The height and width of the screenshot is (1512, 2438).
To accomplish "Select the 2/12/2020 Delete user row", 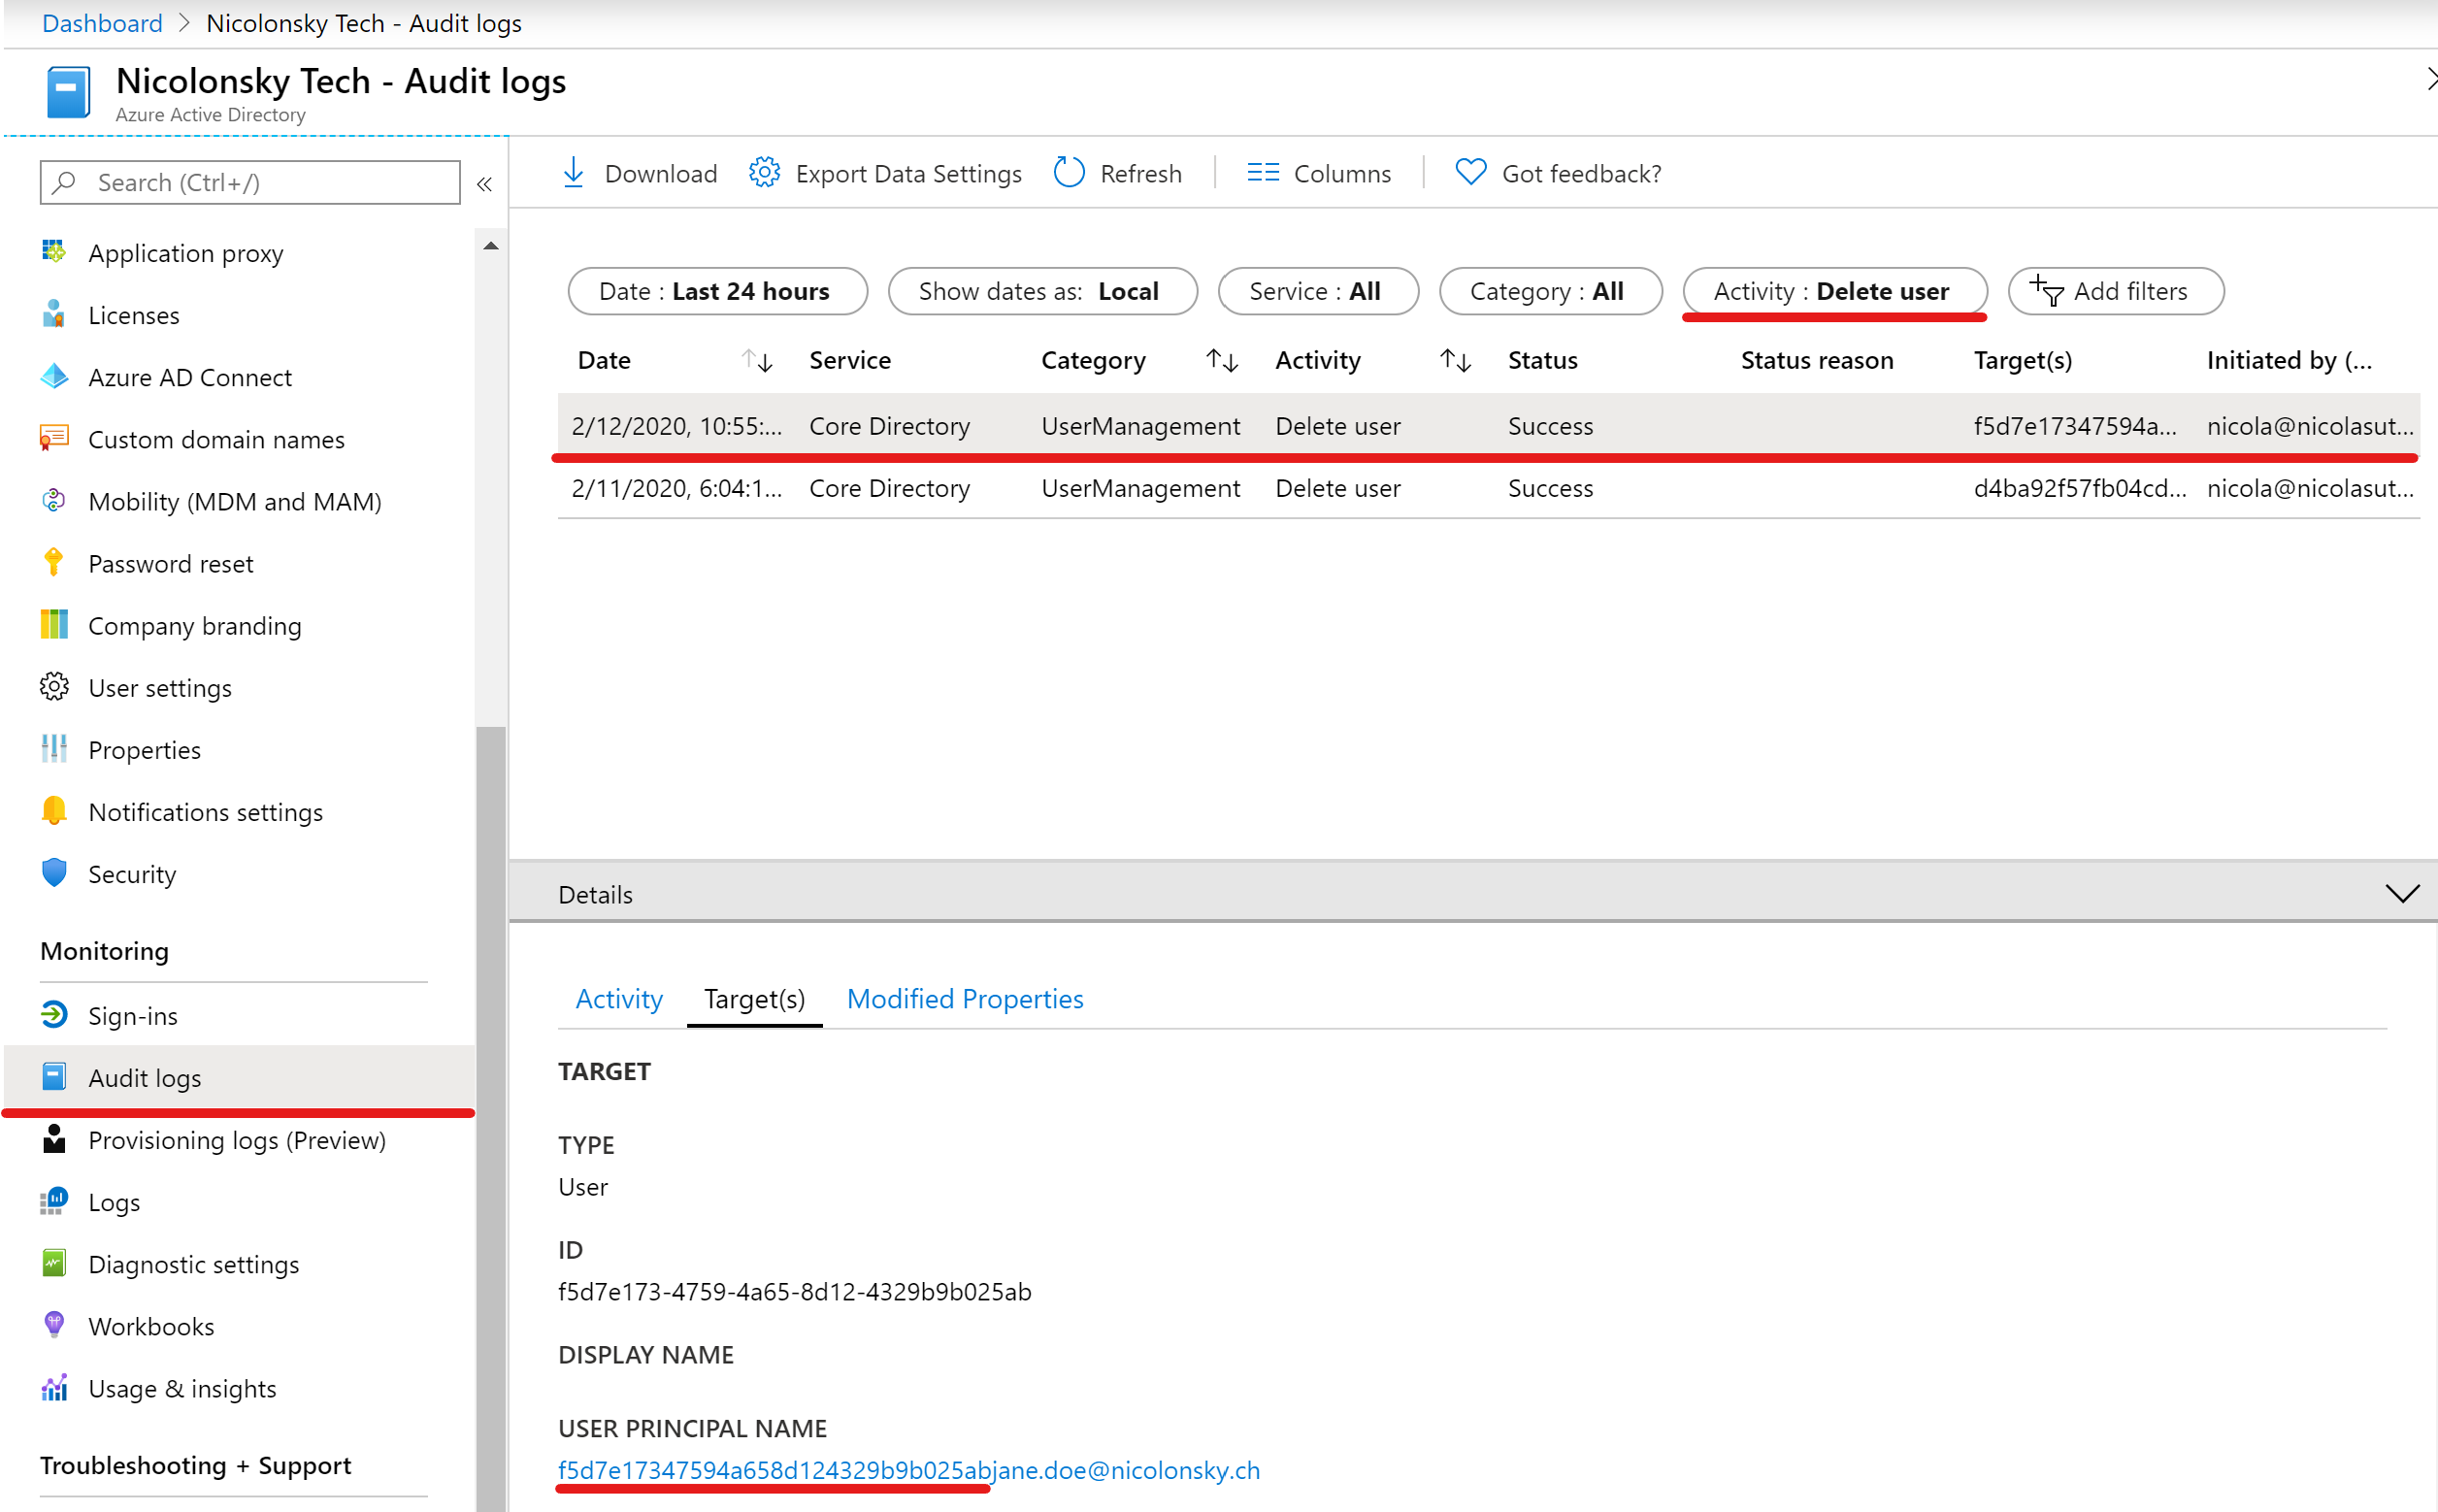I will [x=1488, y=426].
